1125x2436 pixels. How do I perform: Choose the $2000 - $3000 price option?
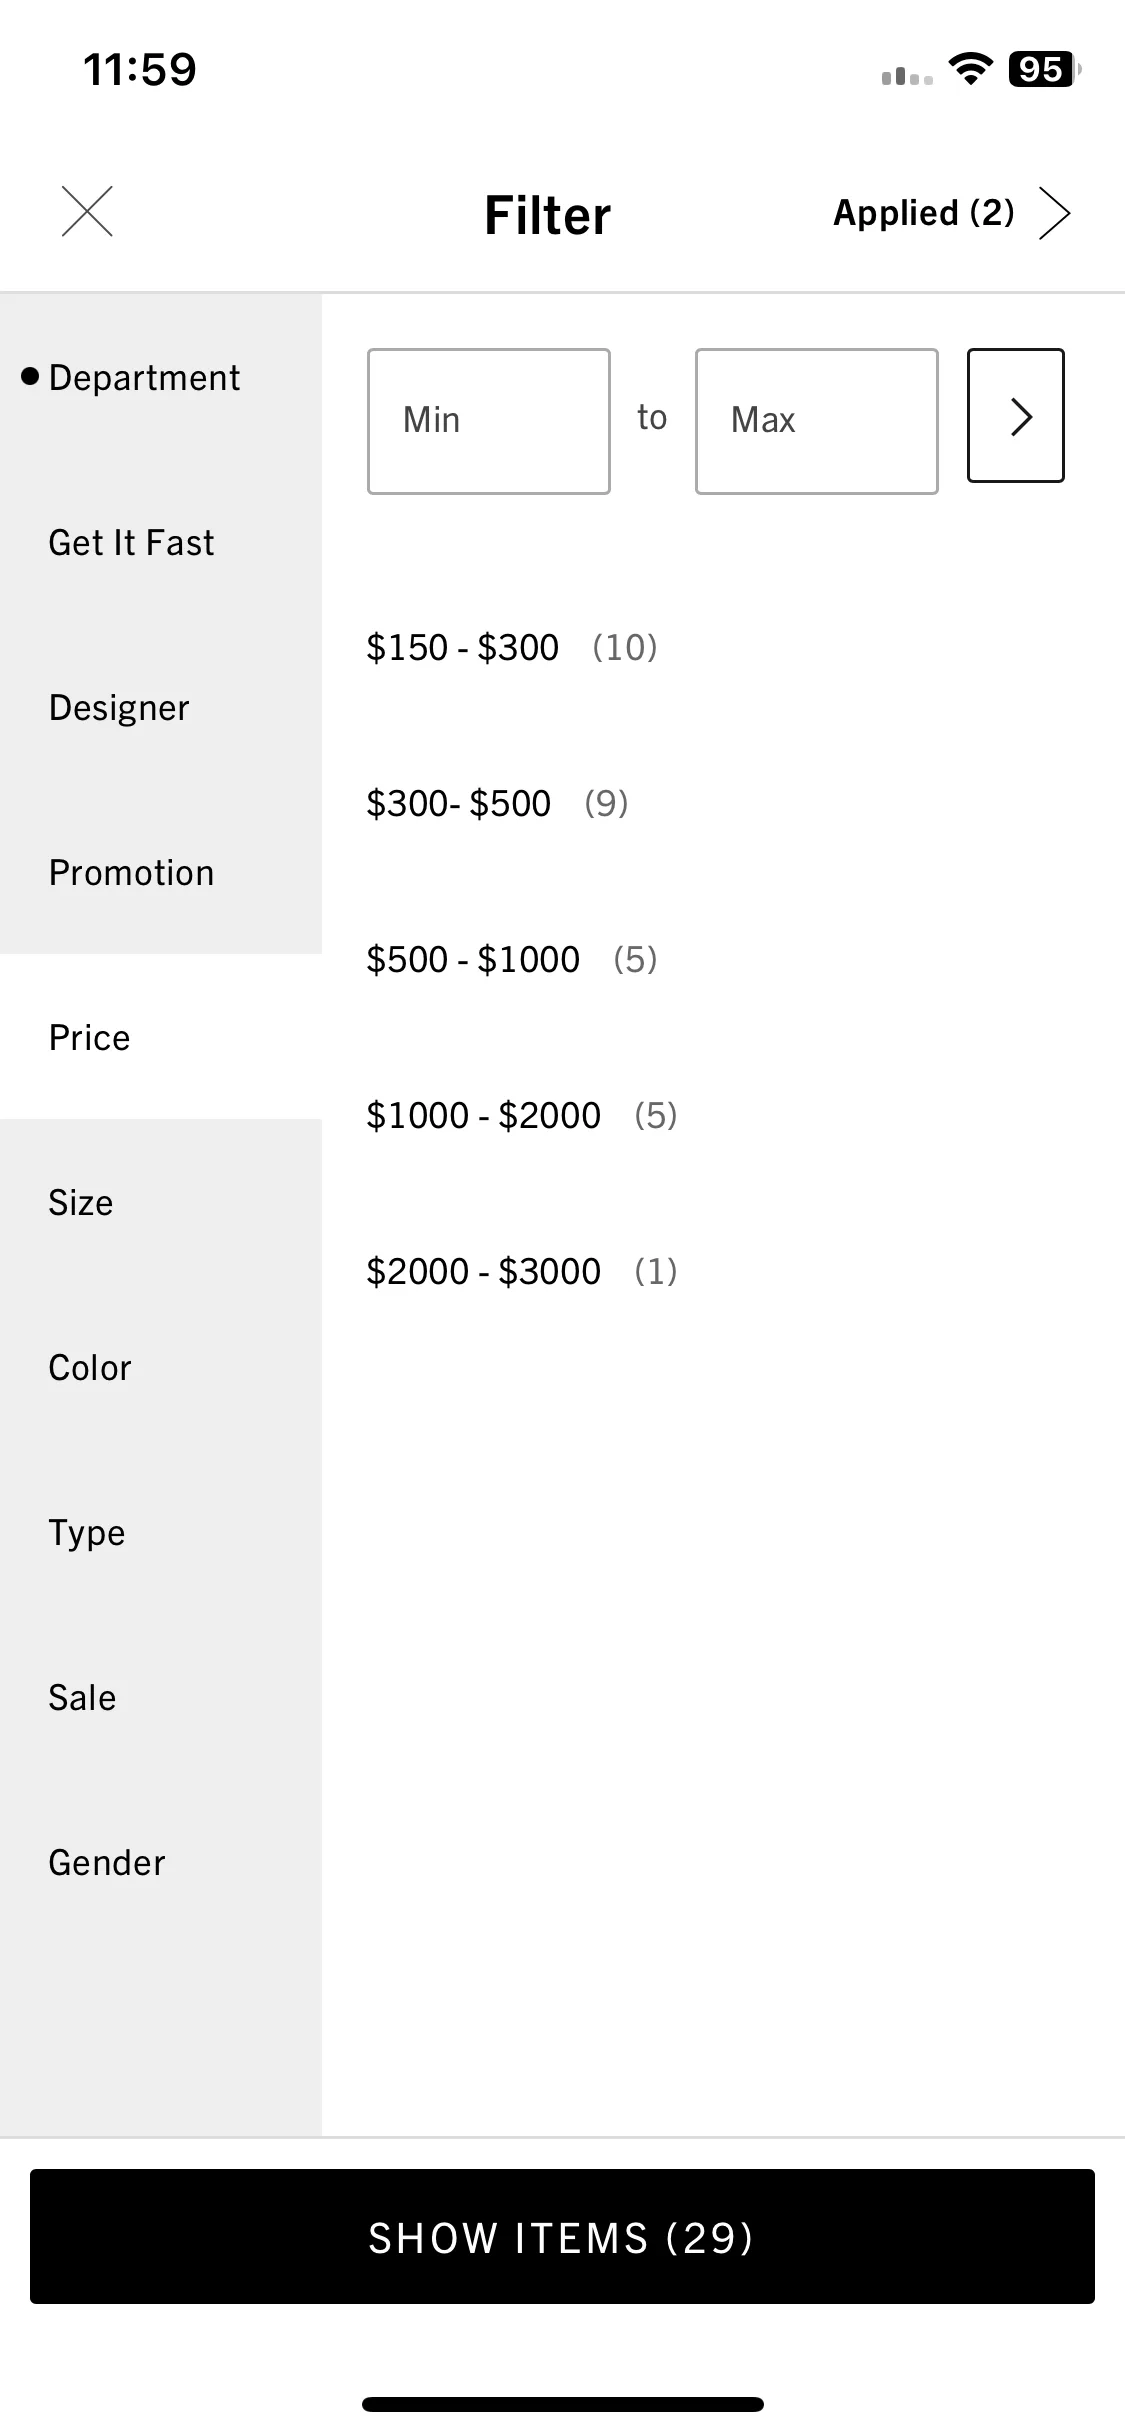coord(521,1272)
